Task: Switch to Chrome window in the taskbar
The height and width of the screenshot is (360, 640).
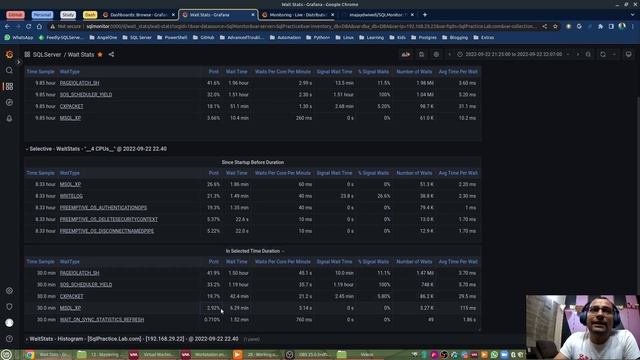Action: [x=47, y=354]
